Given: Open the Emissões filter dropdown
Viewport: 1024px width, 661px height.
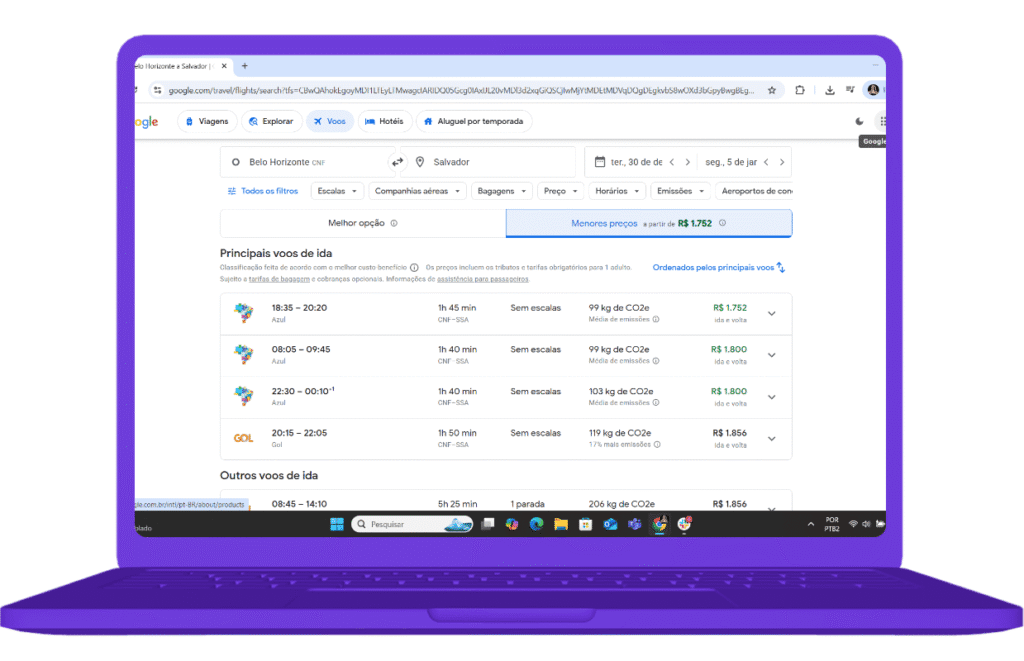Looking at the screenshot, I should (x=680, y=190).
